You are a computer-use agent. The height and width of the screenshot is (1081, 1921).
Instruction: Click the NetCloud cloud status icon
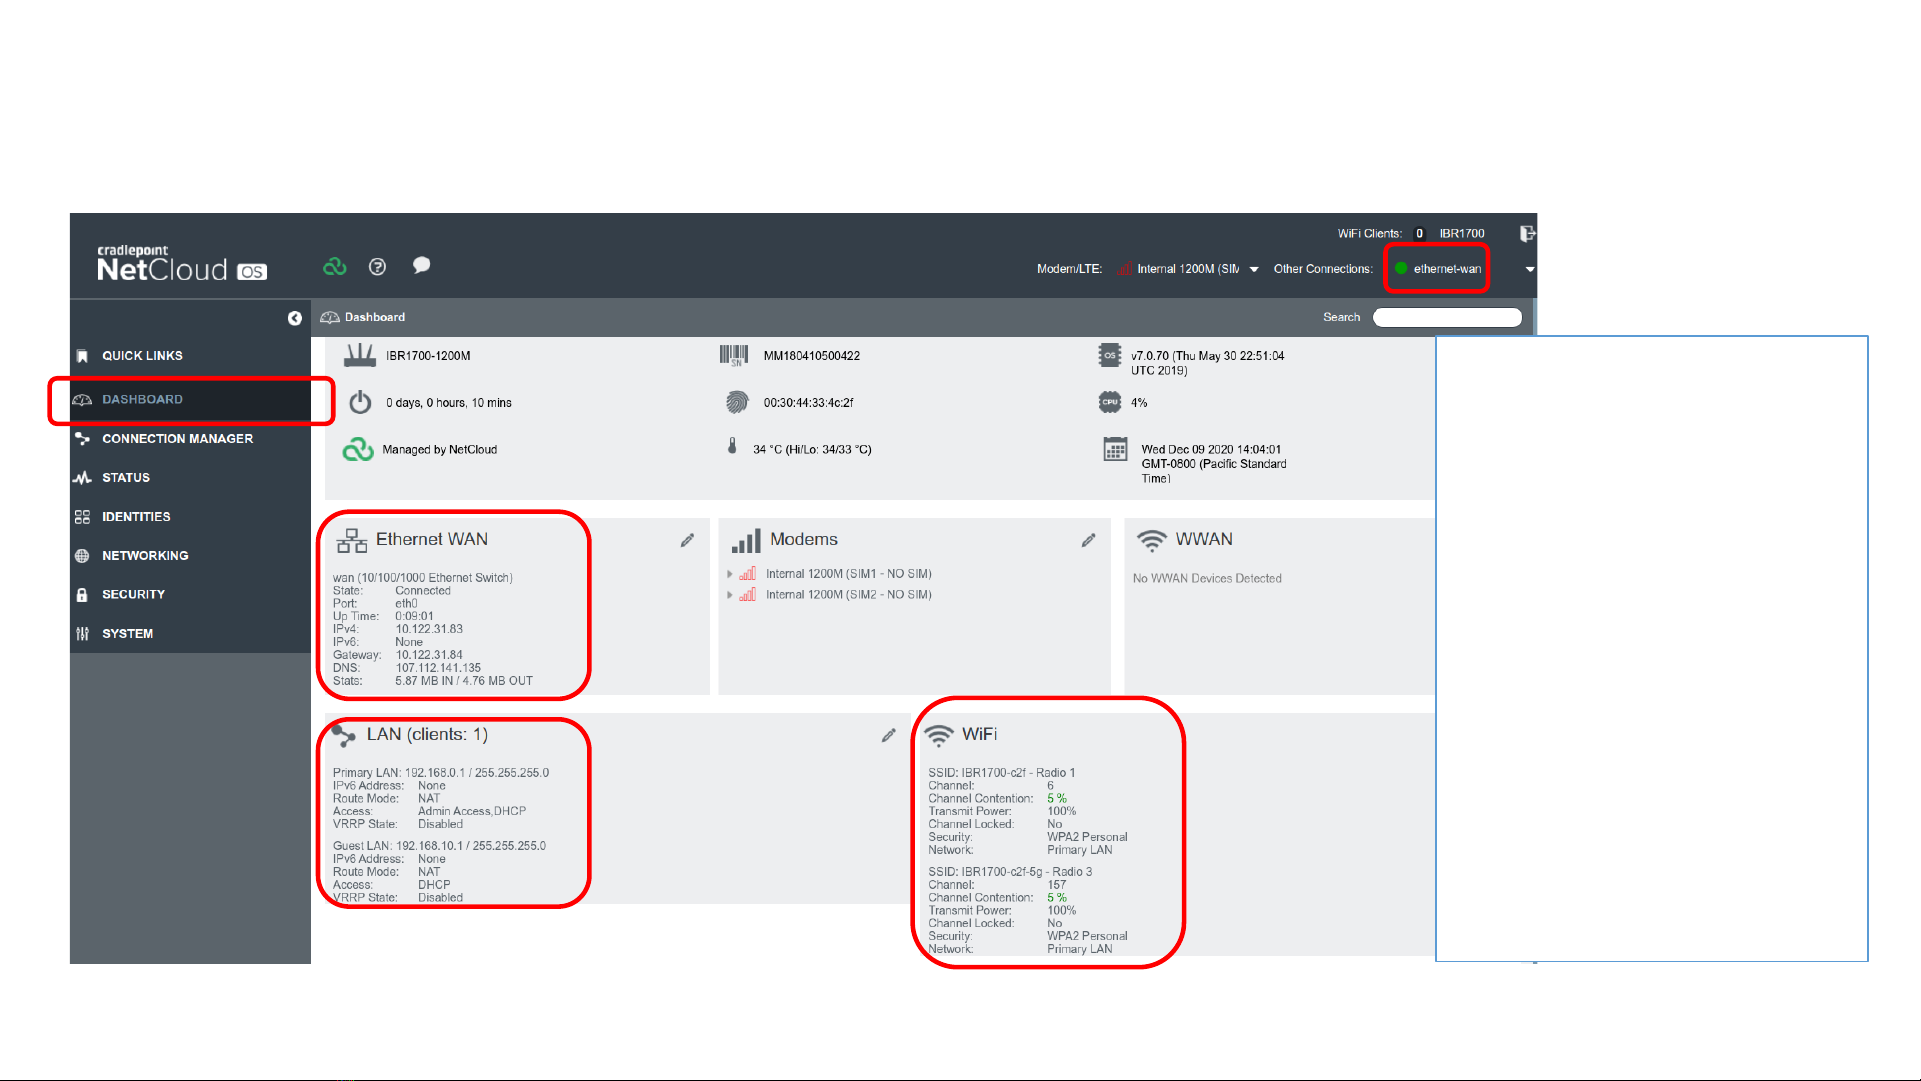335,266
